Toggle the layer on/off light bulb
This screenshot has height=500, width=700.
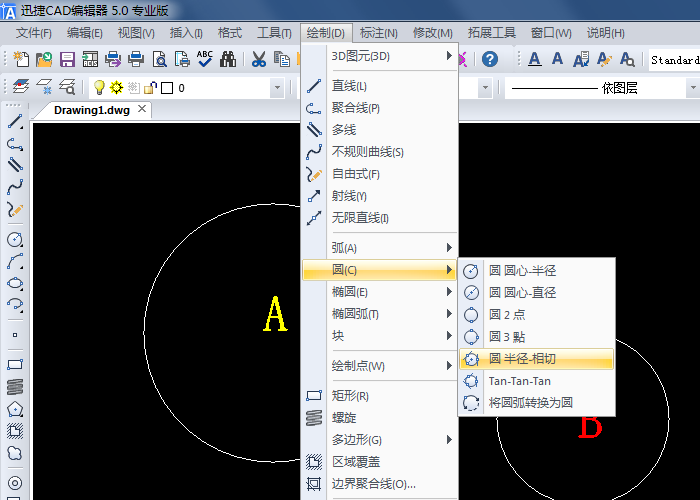pyautogui.click(x=99, y=88)
